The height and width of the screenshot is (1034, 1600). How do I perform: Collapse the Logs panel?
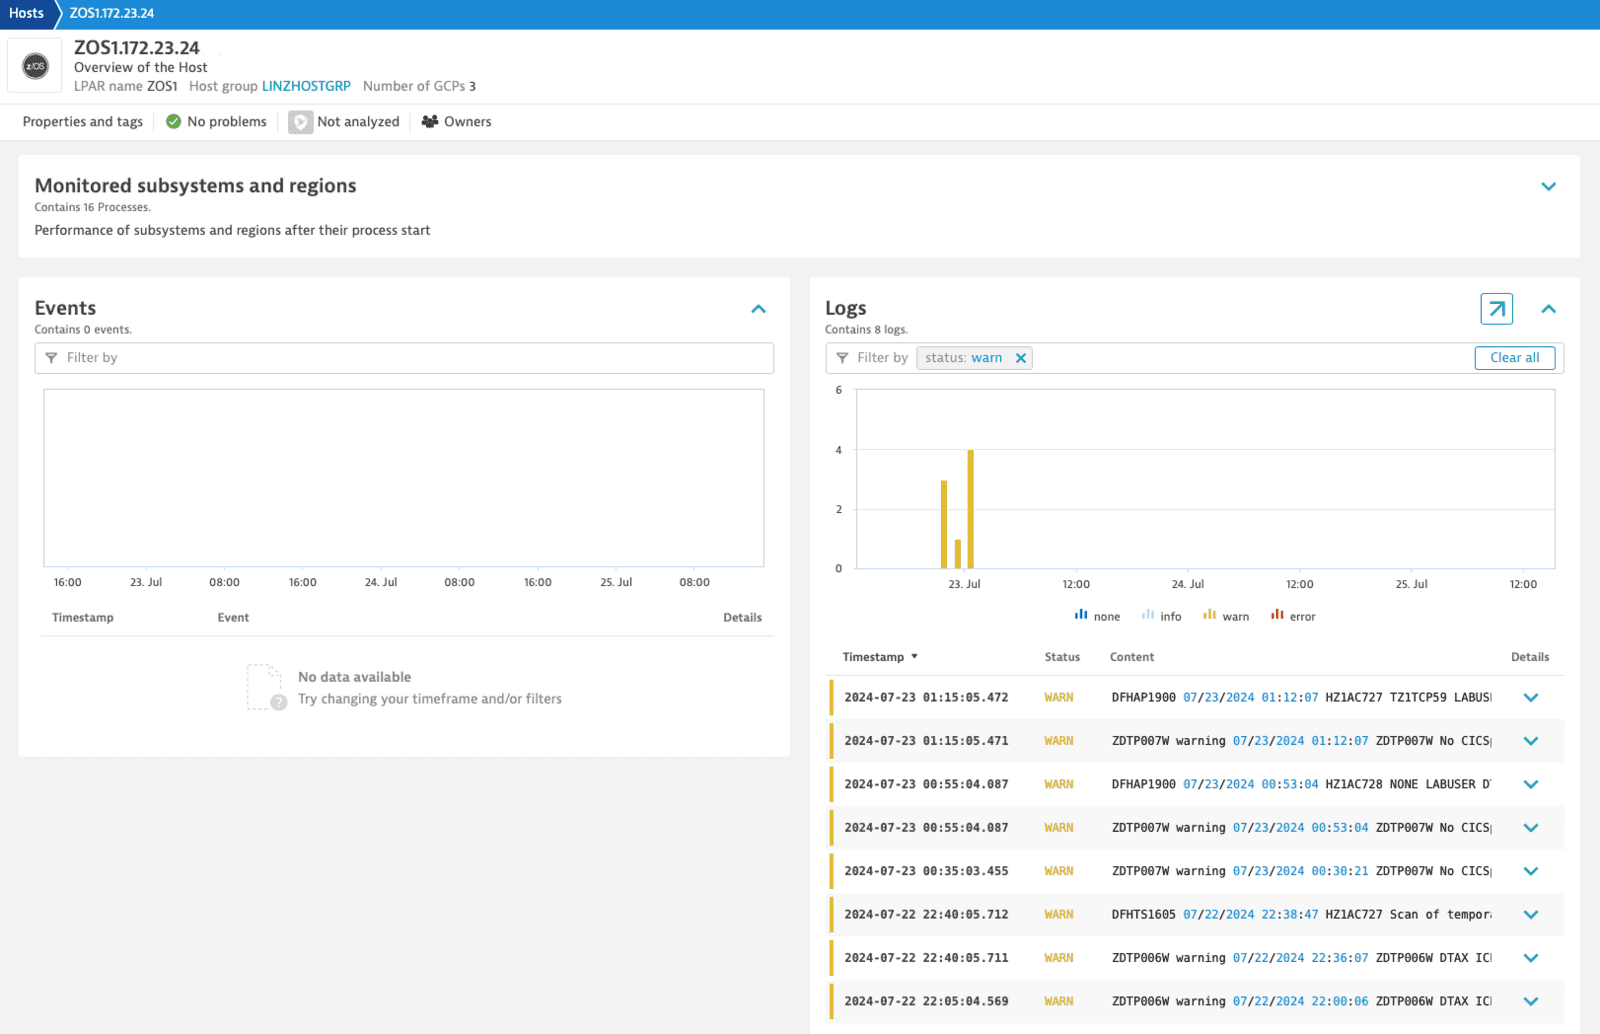pos(1549,309)
